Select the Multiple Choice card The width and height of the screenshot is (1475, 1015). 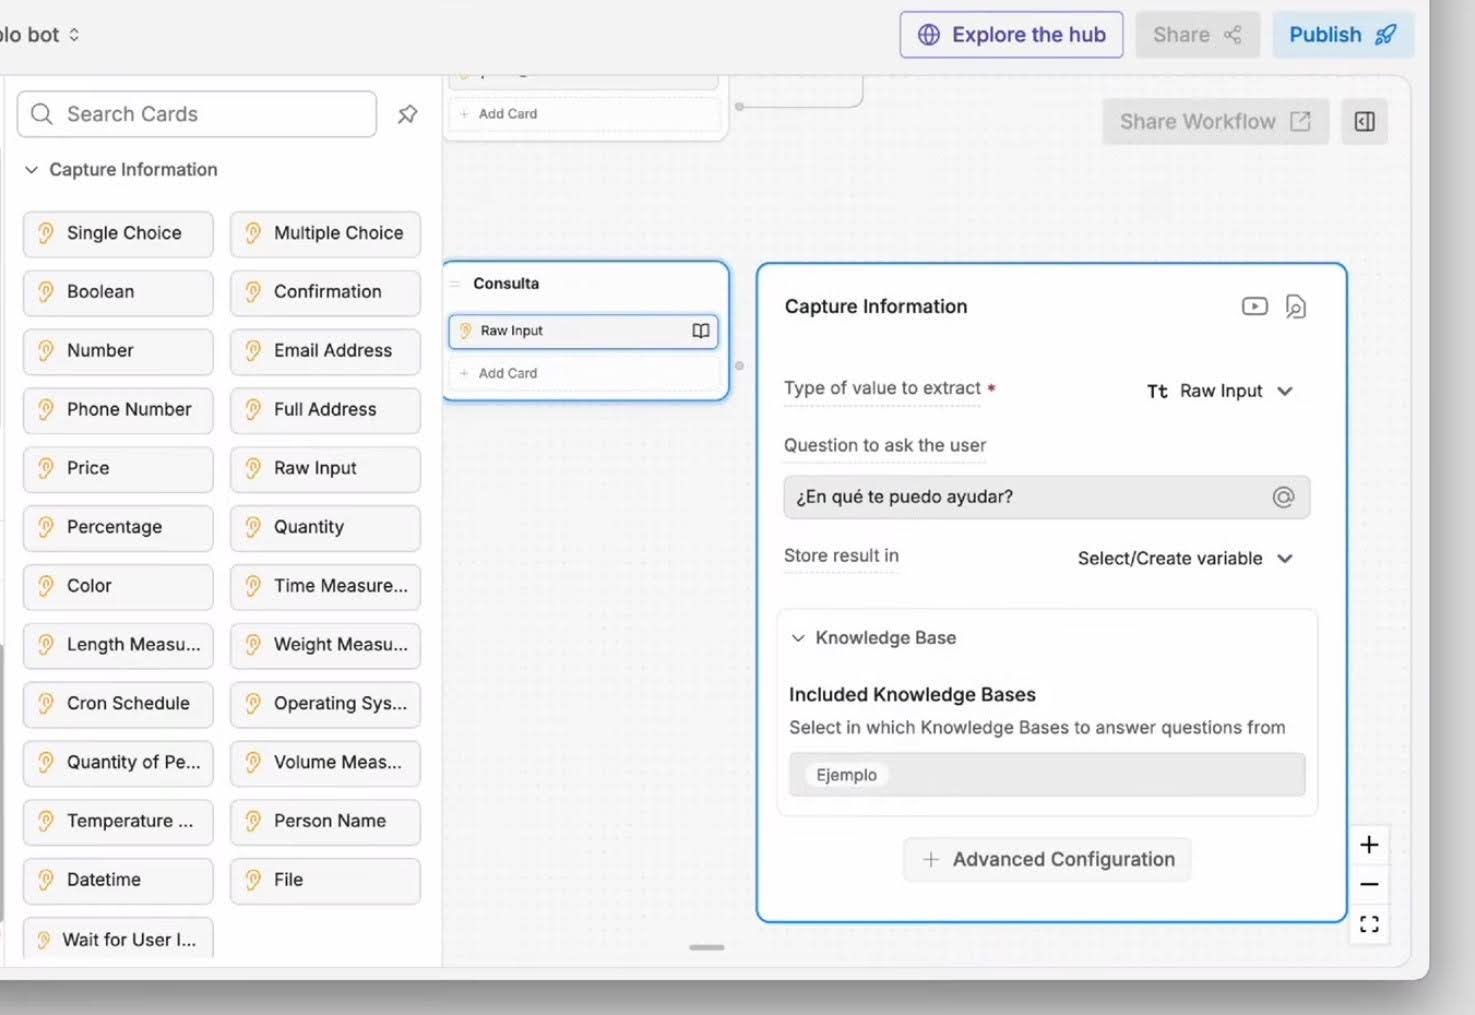coord(325,234)
